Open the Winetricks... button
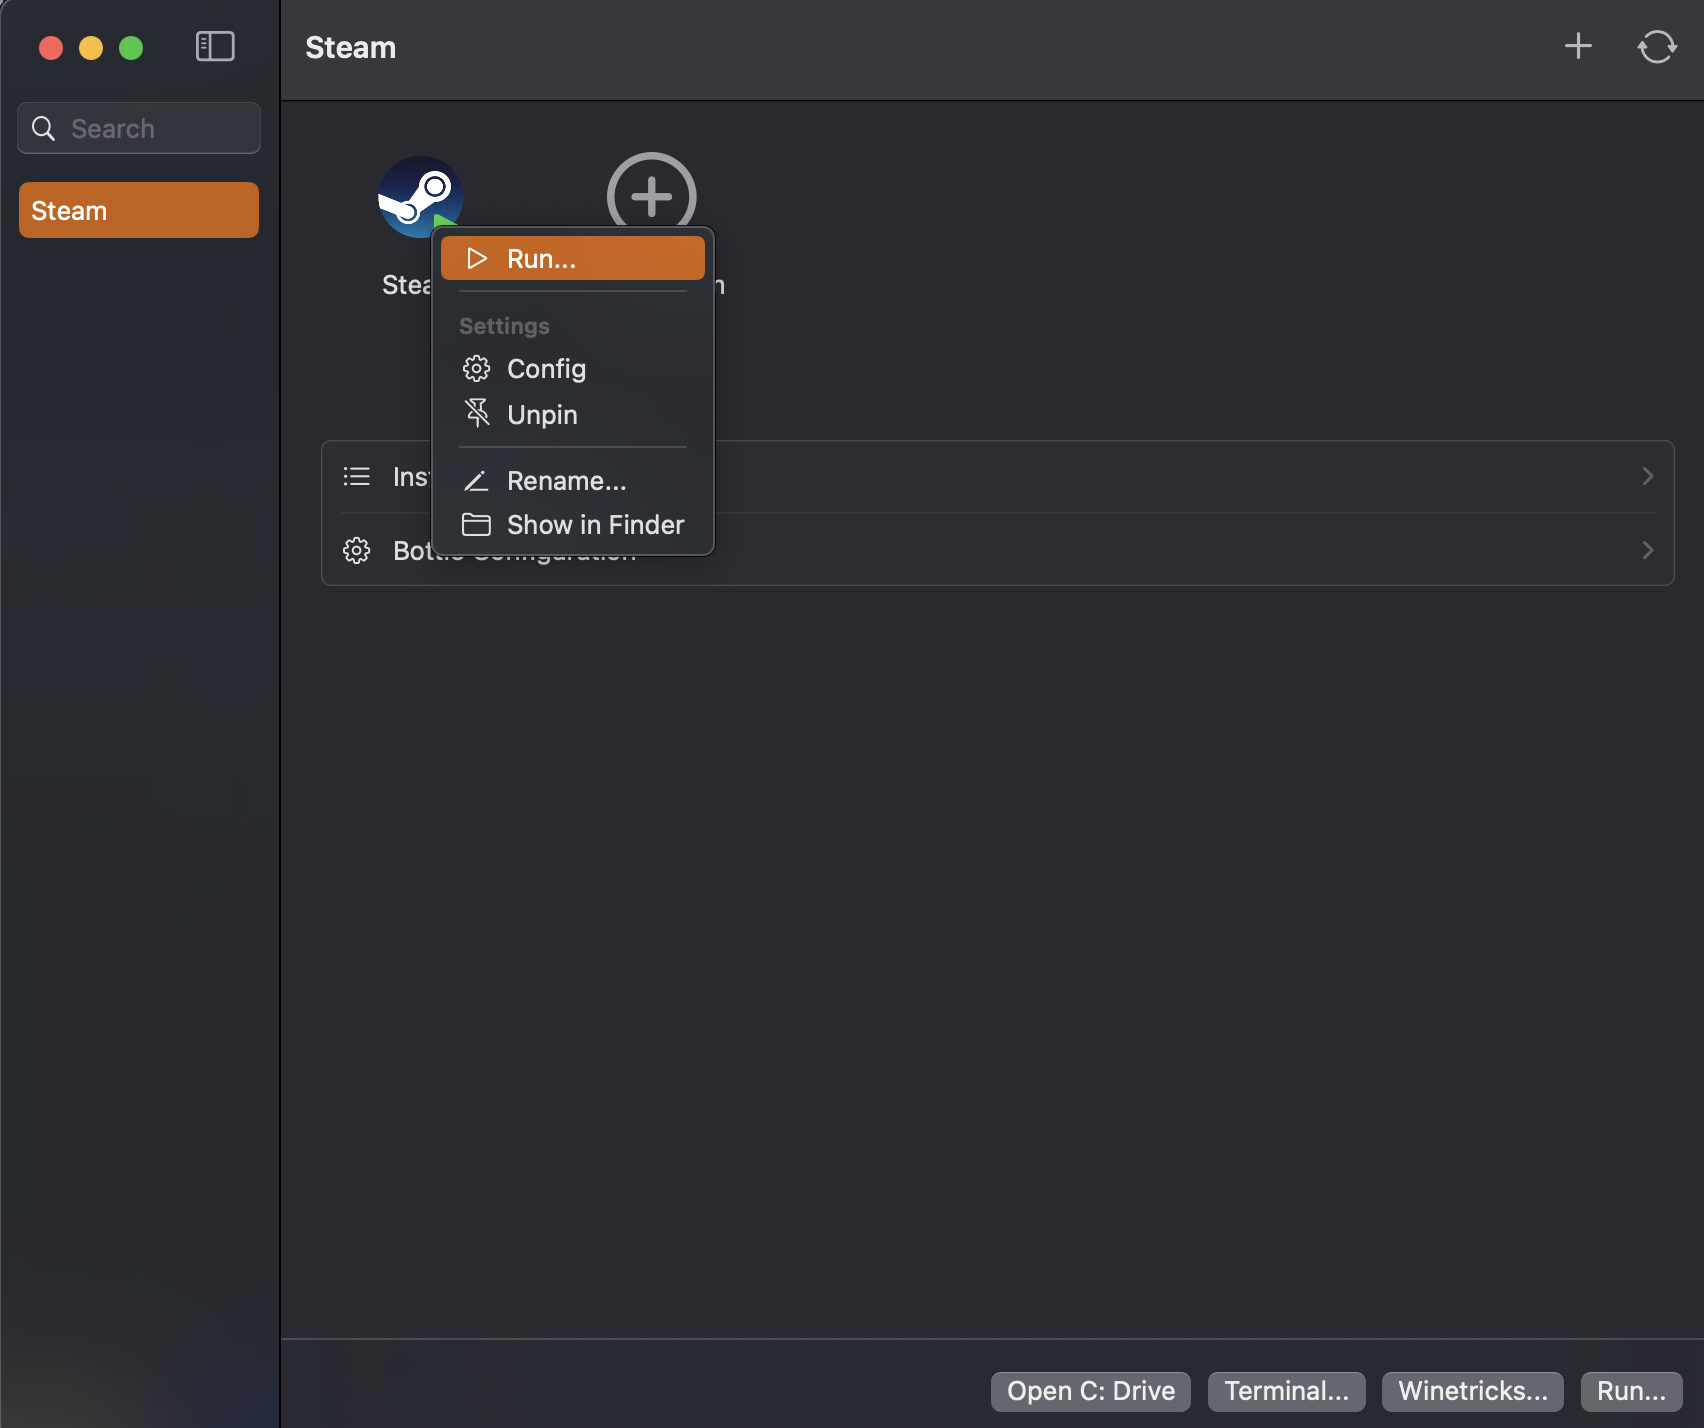This screenshot has height=1428, width=1704. tap(1472, 1391)
